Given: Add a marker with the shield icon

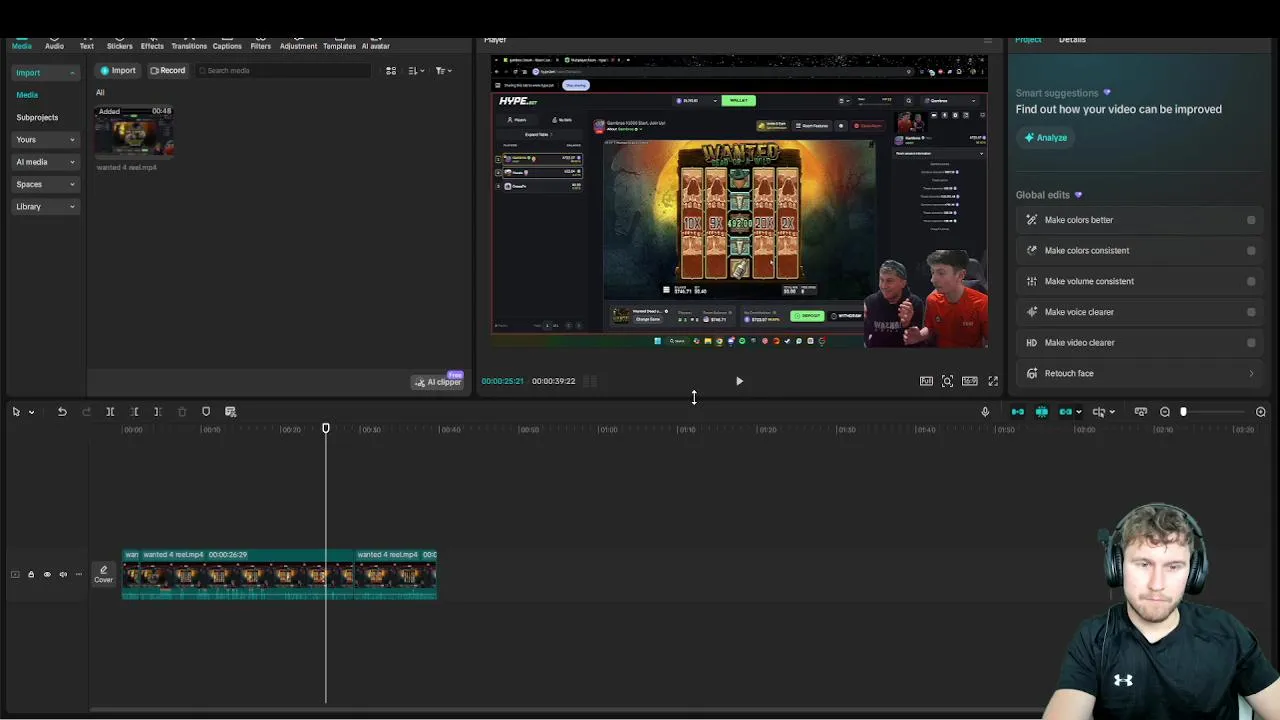Looking at the screenshot, I should [x=206, y=412].
